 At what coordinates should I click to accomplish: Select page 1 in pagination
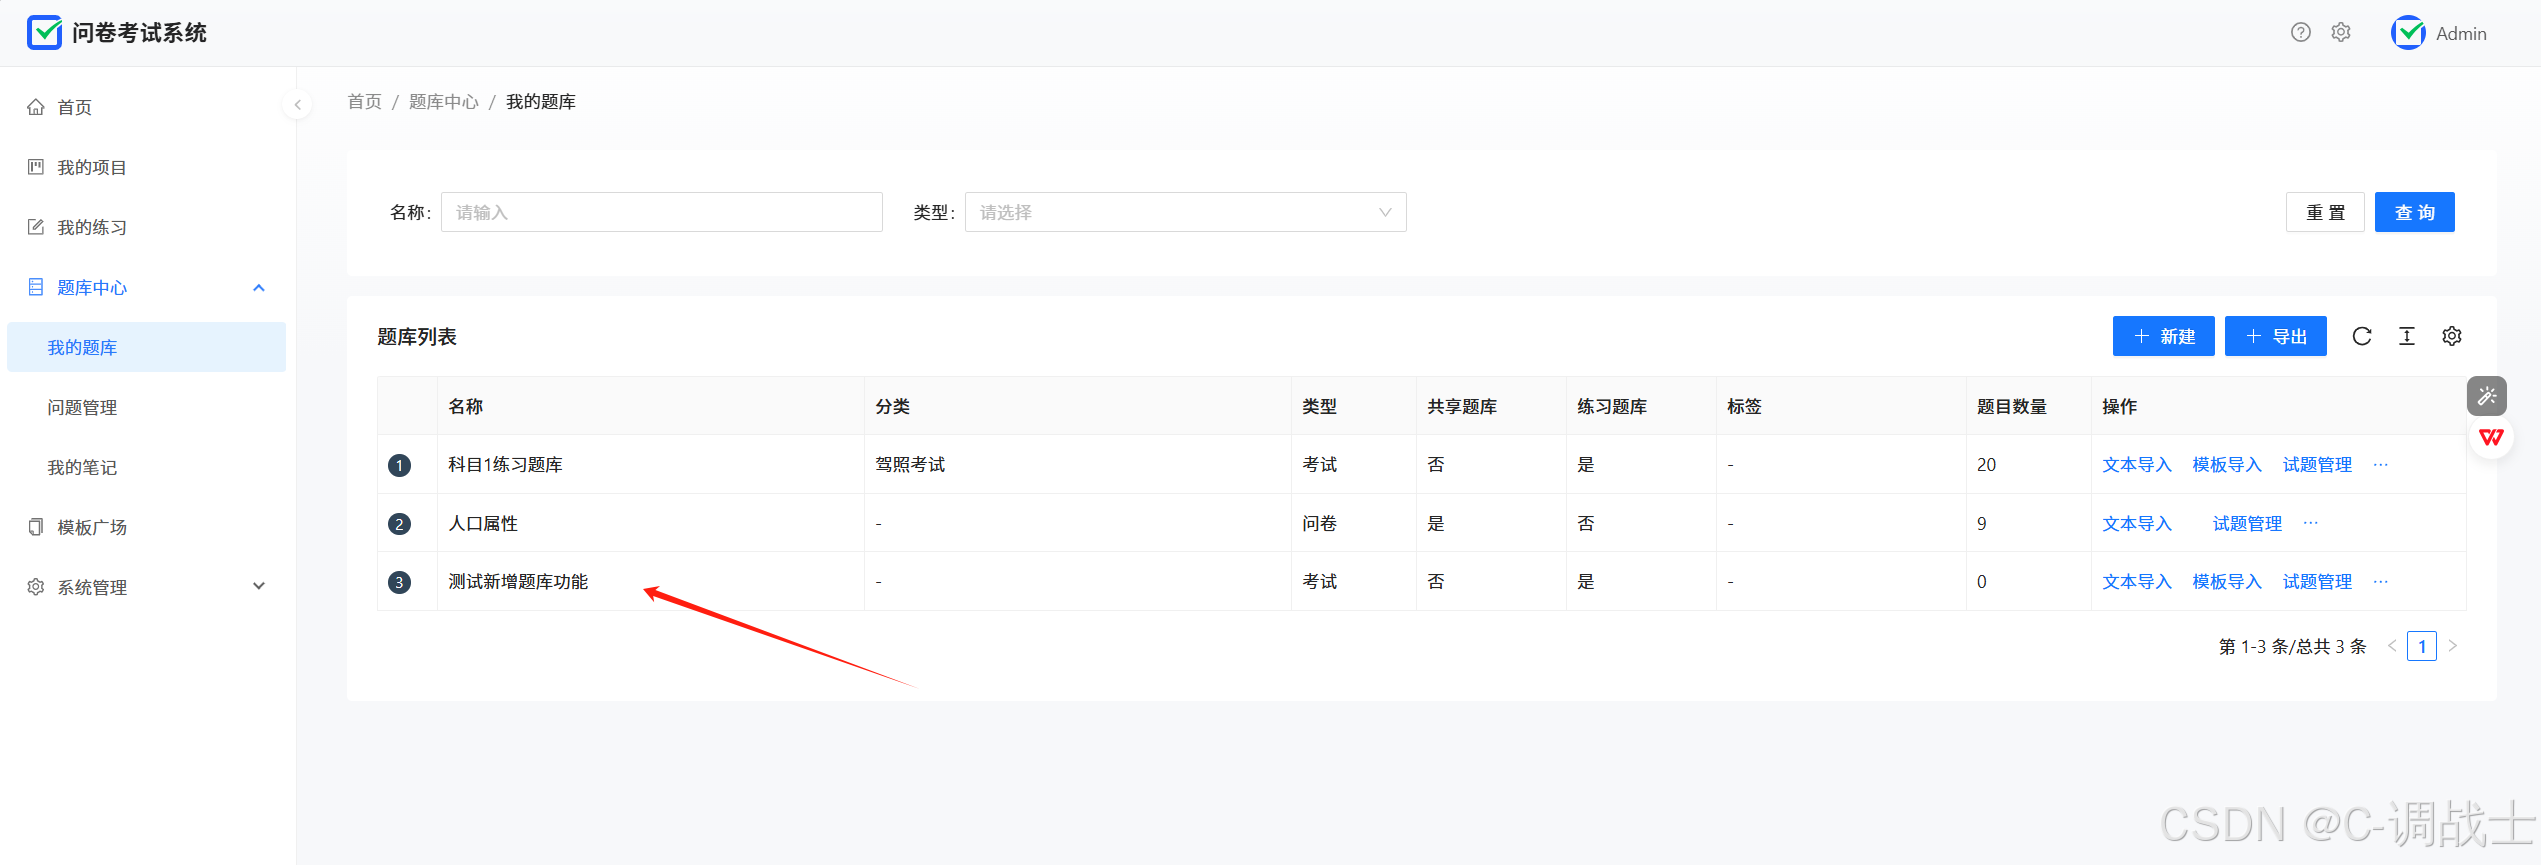coord(2422,646)
